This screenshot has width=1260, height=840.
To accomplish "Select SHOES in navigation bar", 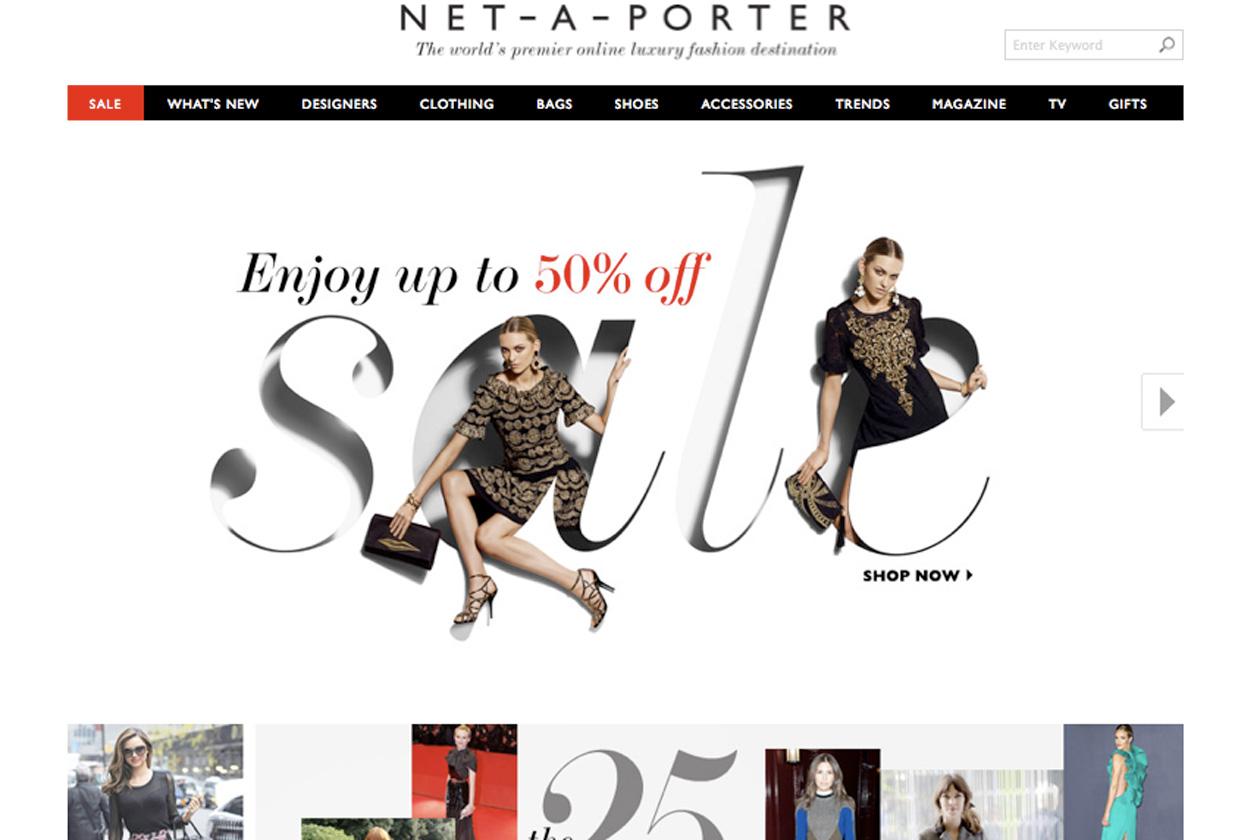I will (636, 103).
